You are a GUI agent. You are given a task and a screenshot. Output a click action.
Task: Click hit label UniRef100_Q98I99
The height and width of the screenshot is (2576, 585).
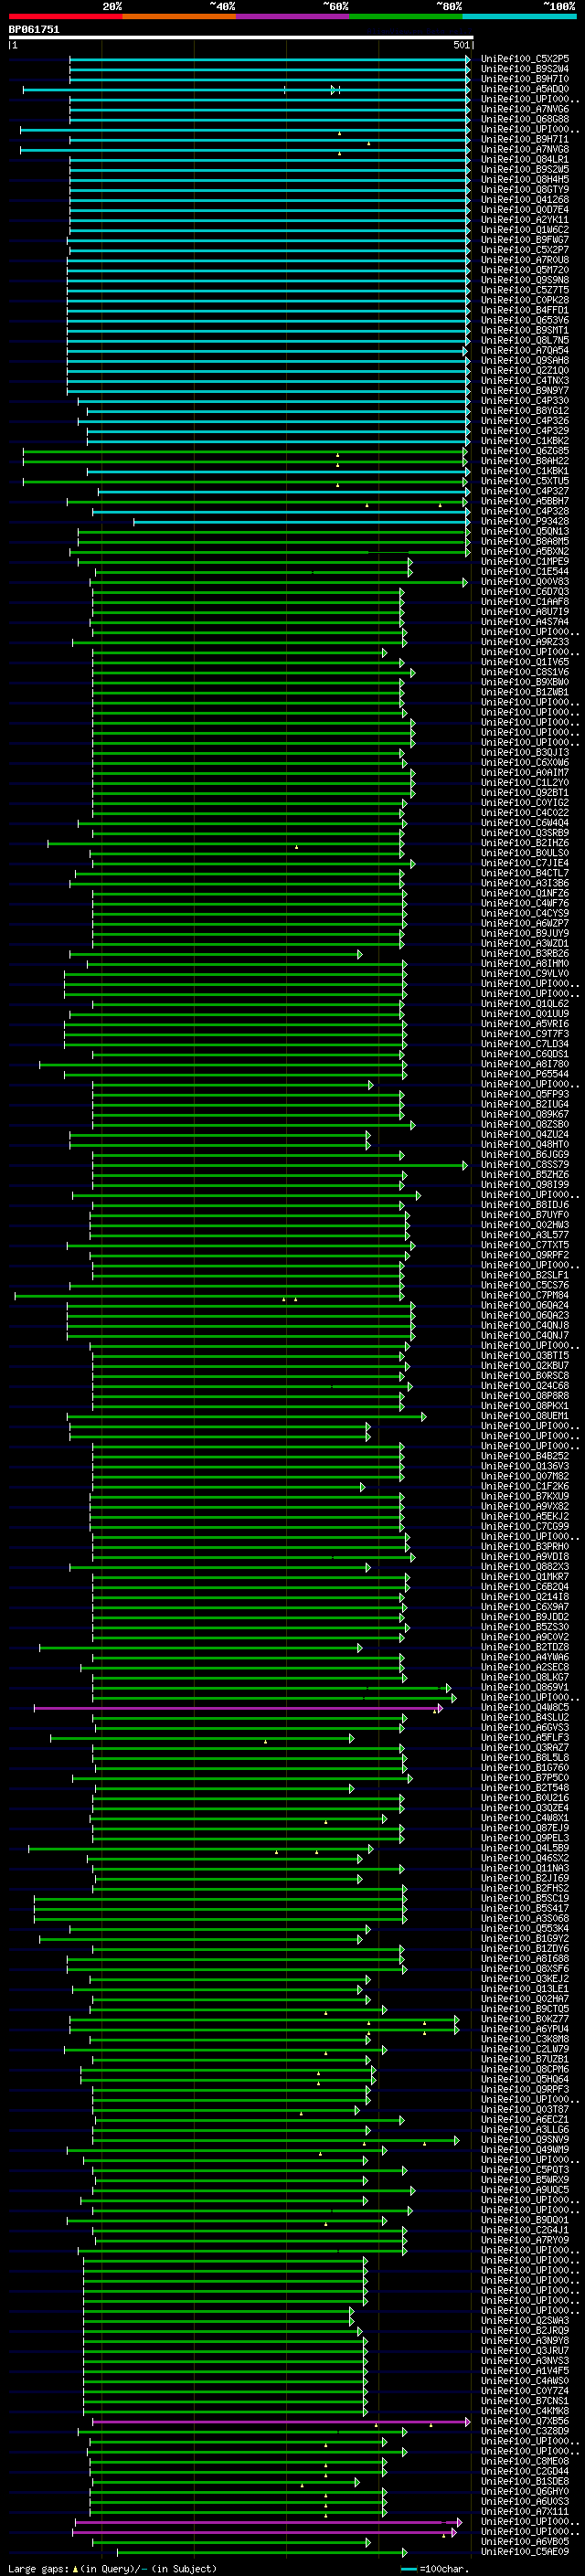pyautogui.click(x=525, y=1184)
